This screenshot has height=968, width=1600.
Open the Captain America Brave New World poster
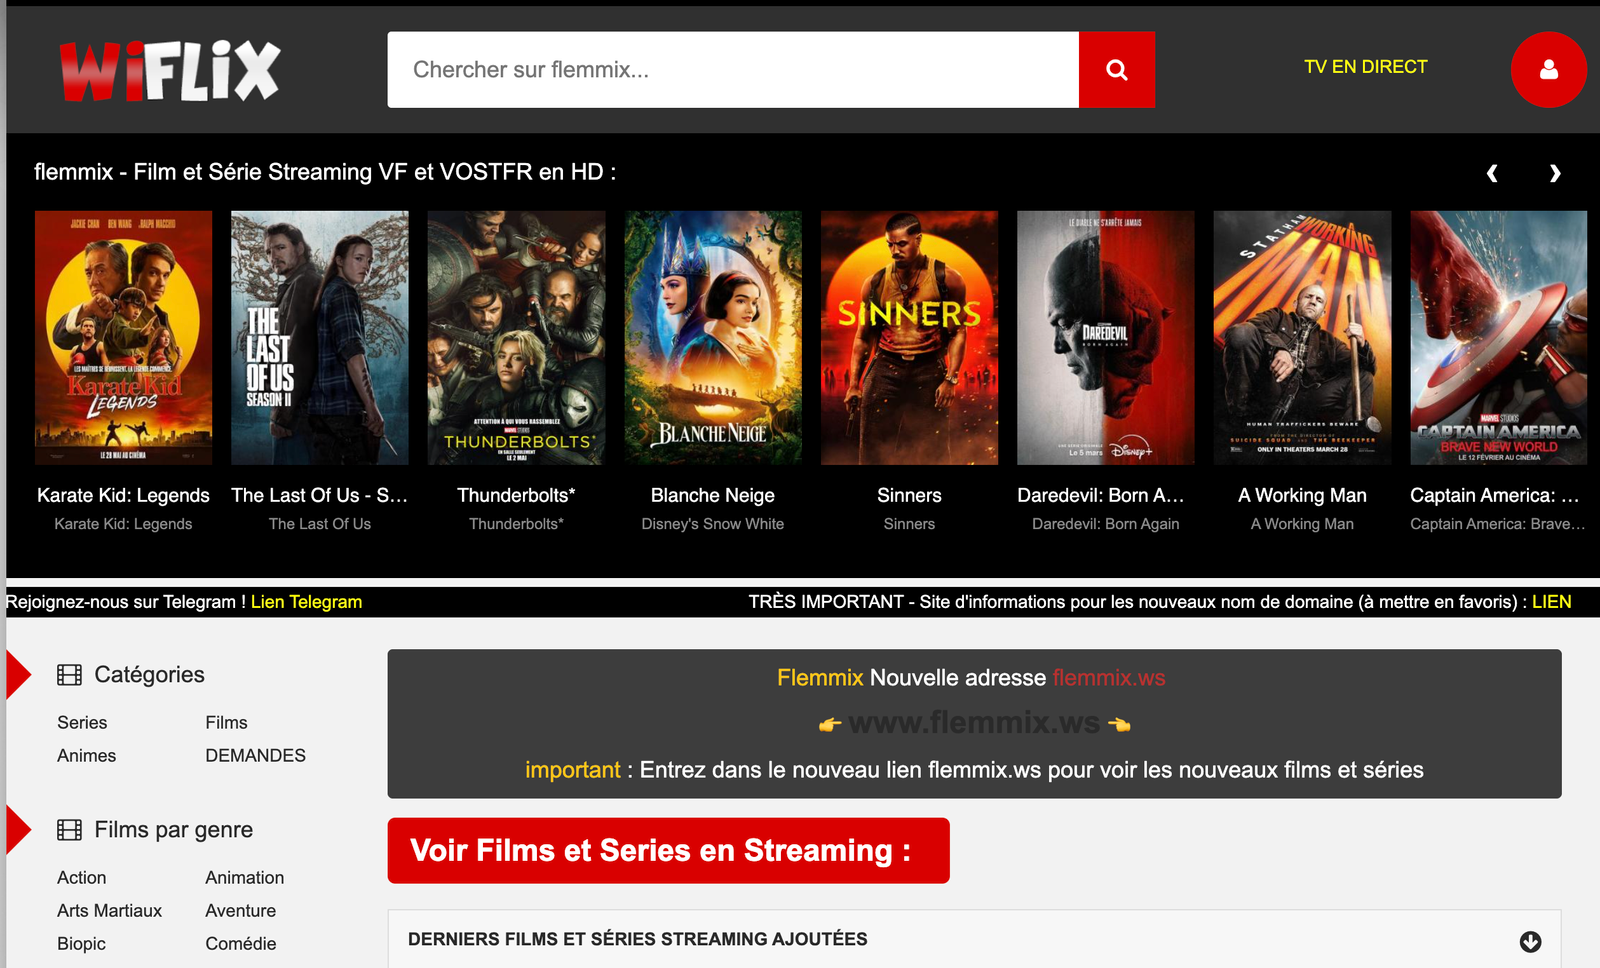(1498, 337)
